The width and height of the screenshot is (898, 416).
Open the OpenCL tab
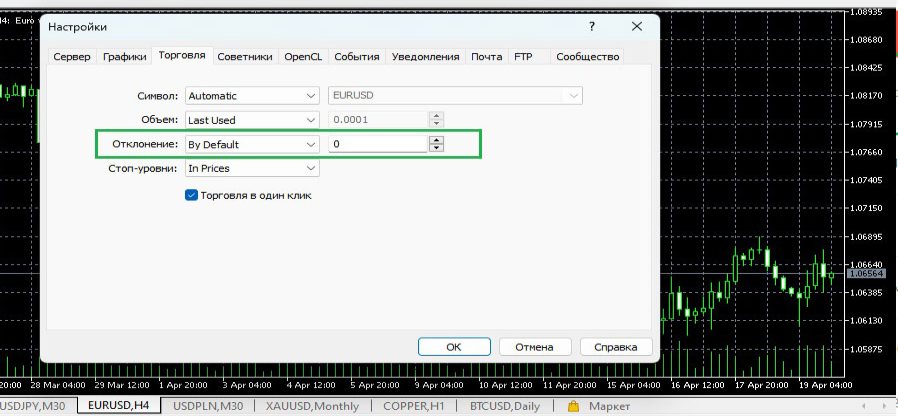coord(303,57)
